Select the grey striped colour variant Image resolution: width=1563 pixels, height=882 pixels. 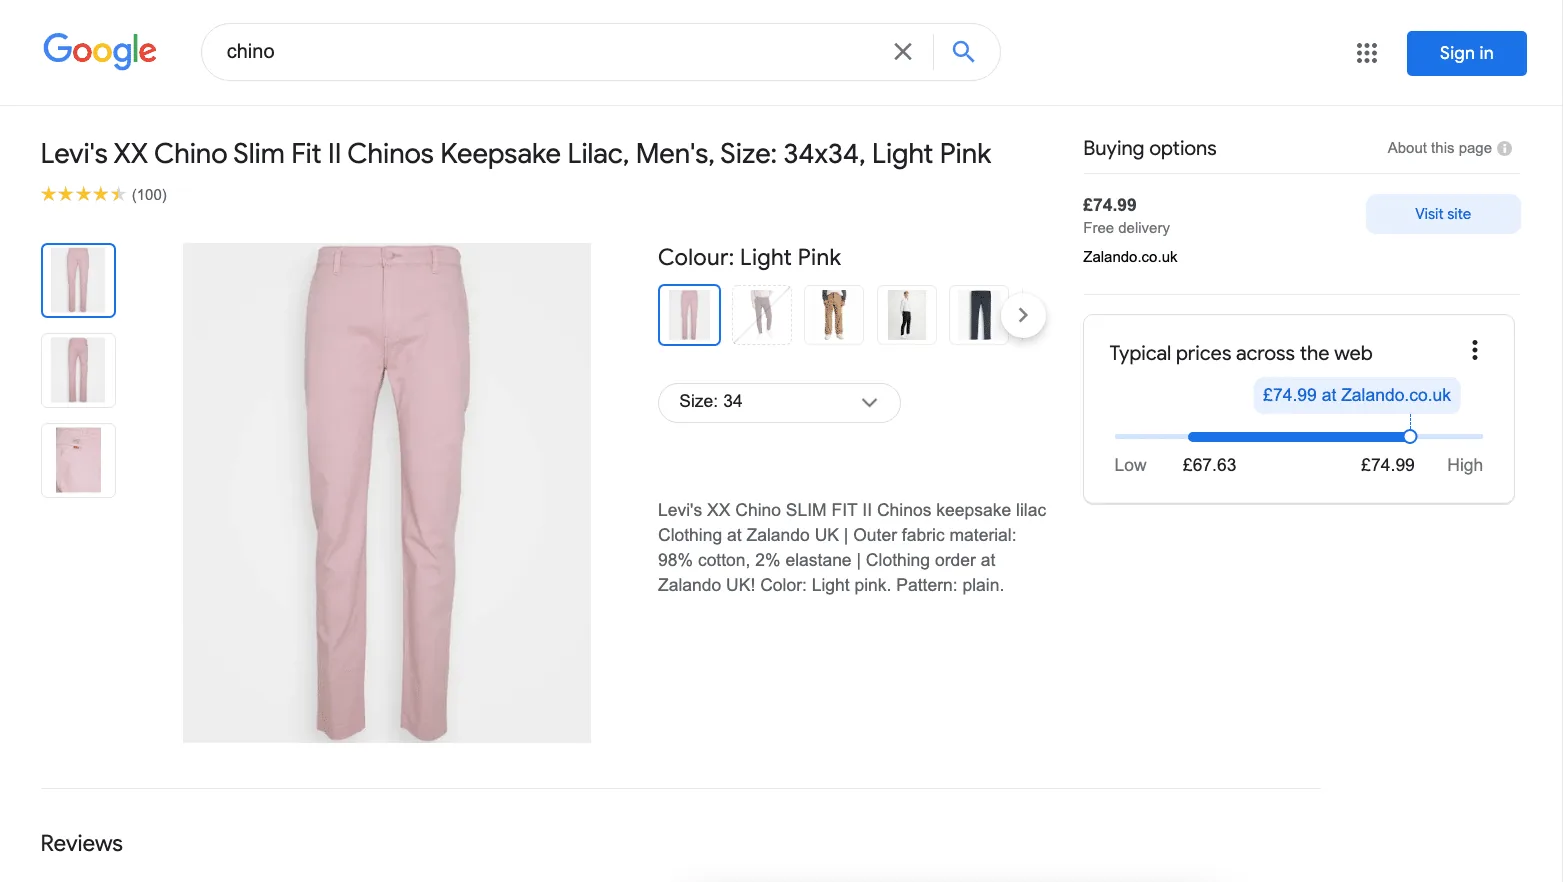pos(761,314)
